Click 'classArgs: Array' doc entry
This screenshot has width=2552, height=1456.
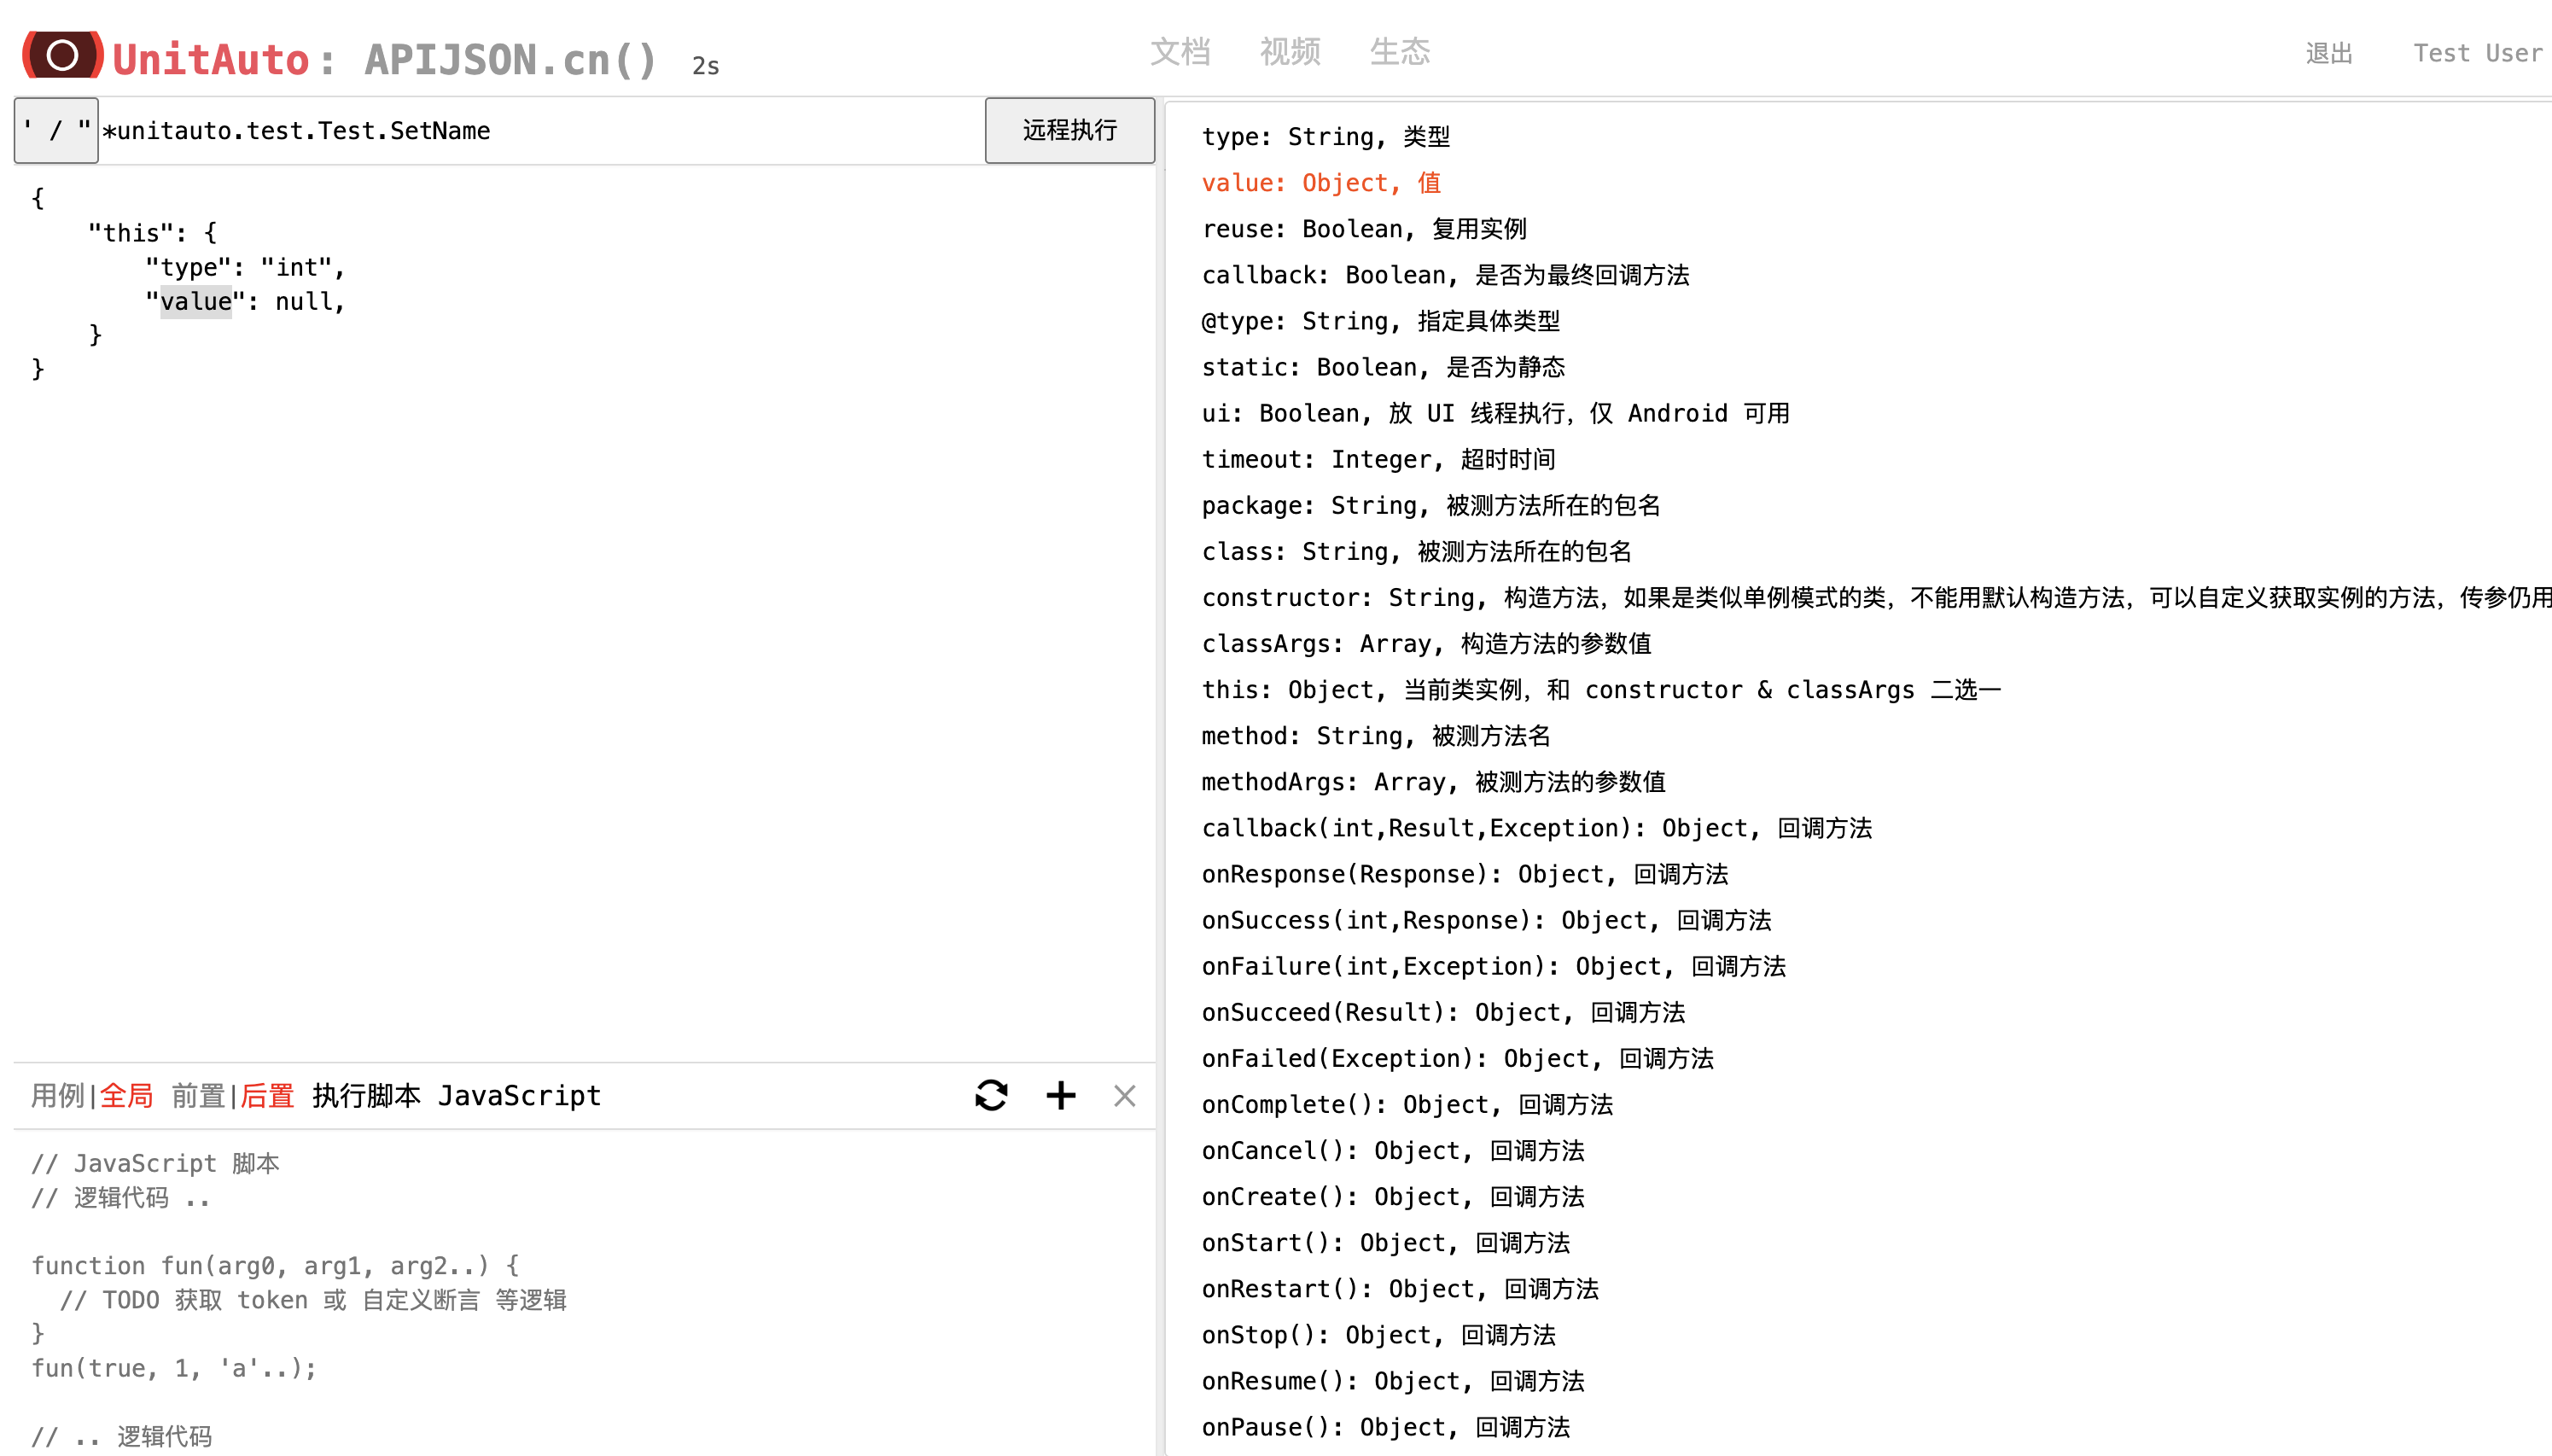pyautogui.click(x=1426, y=643)
